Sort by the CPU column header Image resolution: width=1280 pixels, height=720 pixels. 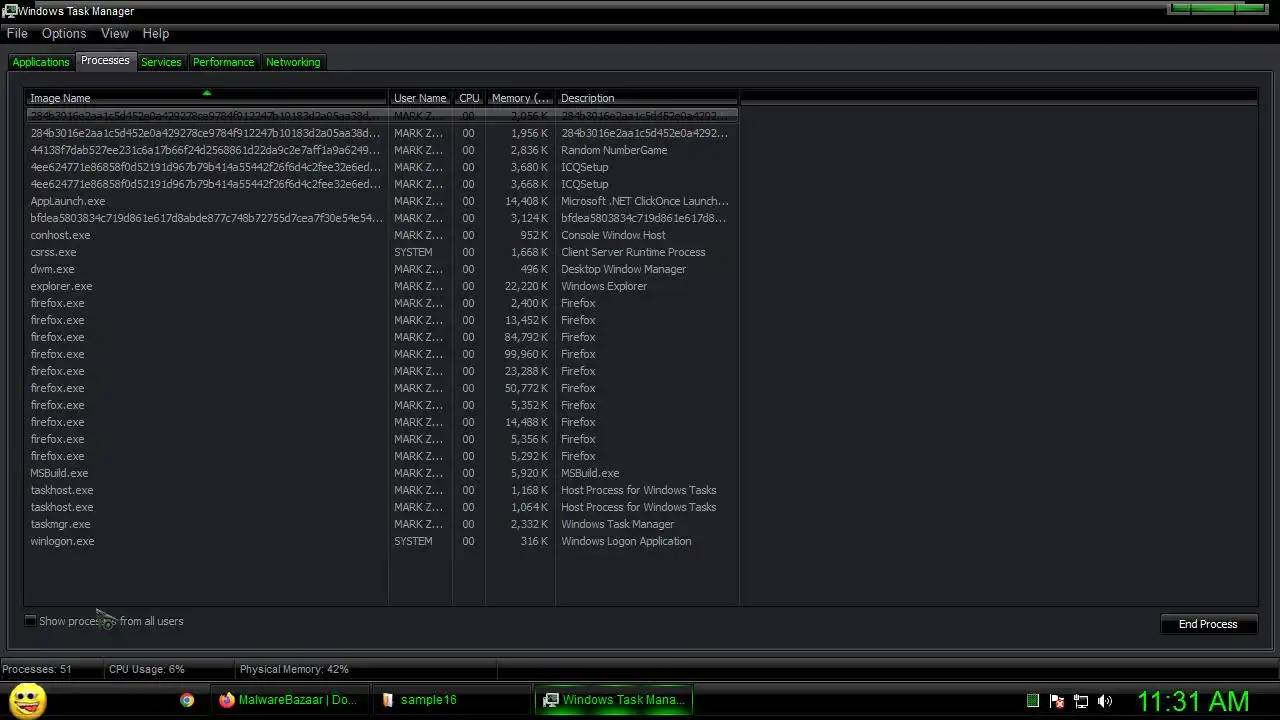pos(469,98)
